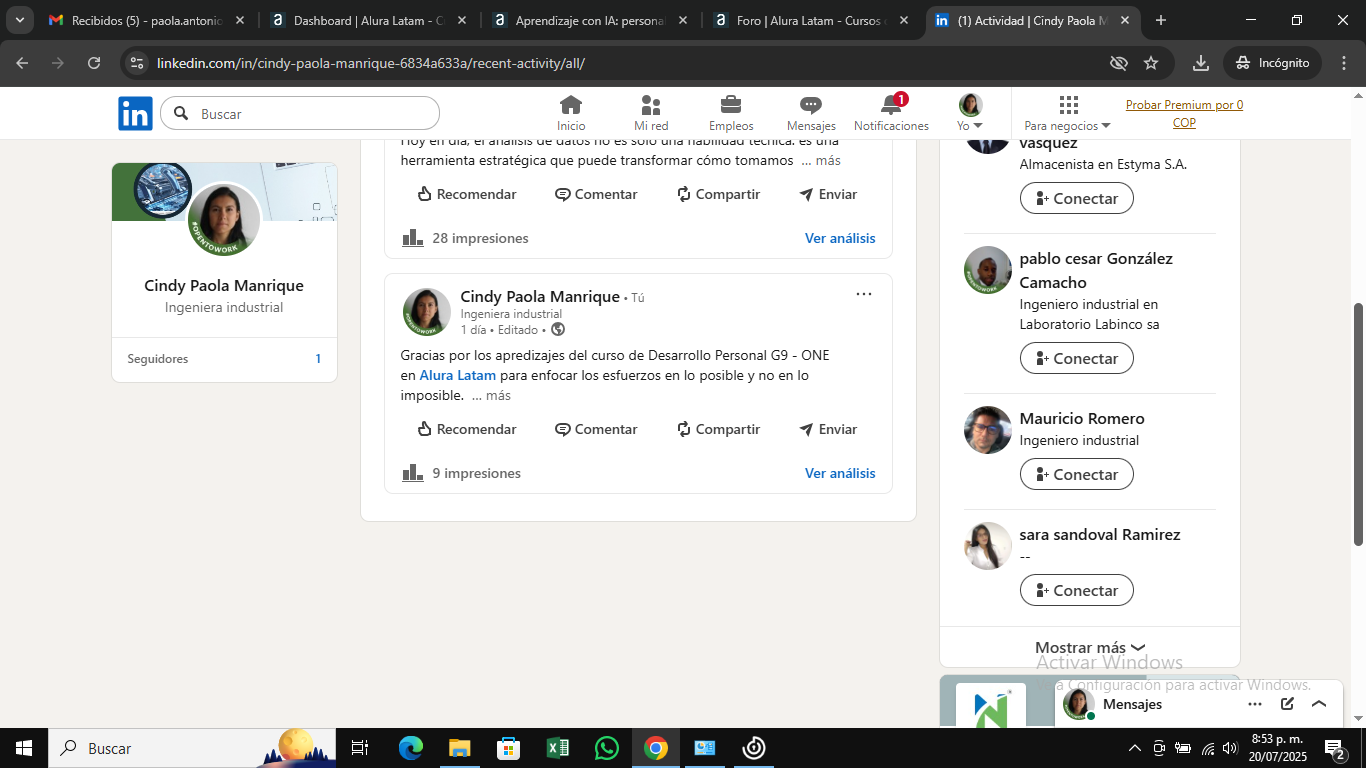Switch to Aprendizaje con IA tab
The height and width of the screenshot is (768, 1366).
tap(590, 20)
